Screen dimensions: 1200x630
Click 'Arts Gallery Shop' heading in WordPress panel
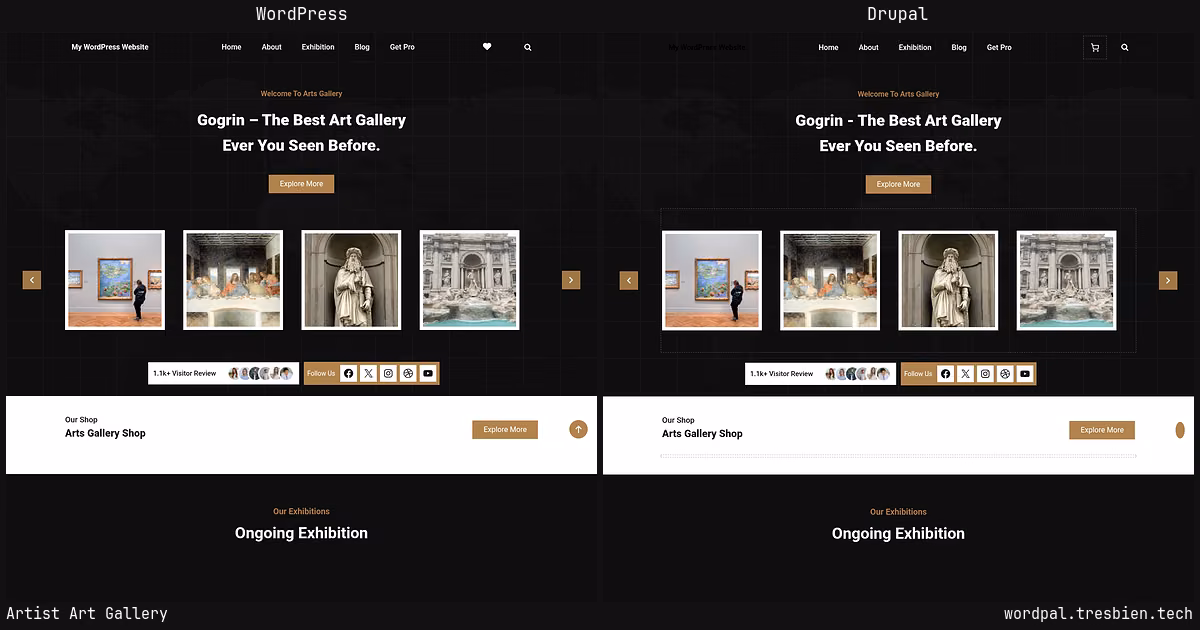tap(105, 433)
